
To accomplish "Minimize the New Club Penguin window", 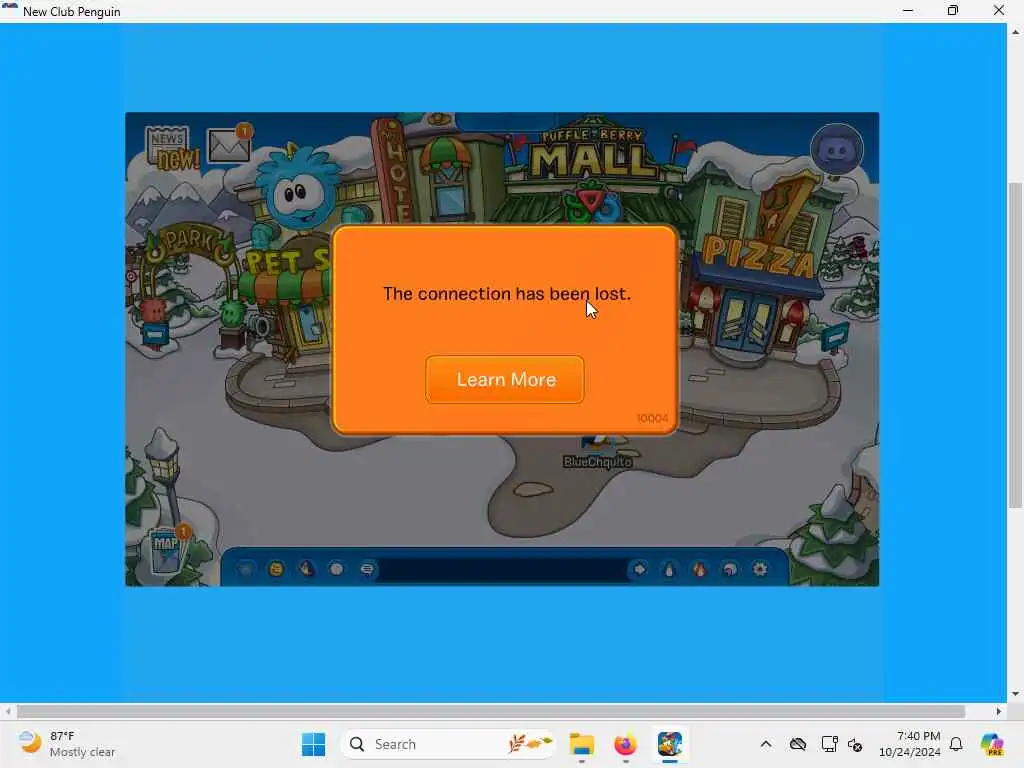I will [908, 10].
